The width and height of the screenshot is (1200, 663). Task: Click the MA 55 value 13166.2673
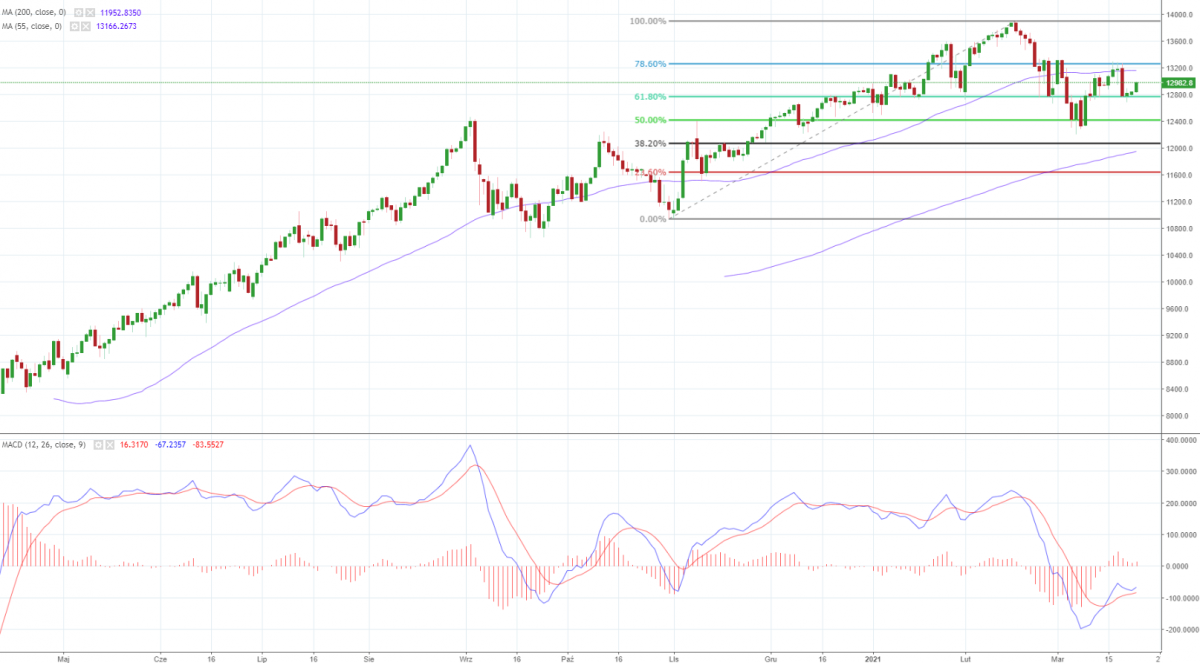point(117,26)
